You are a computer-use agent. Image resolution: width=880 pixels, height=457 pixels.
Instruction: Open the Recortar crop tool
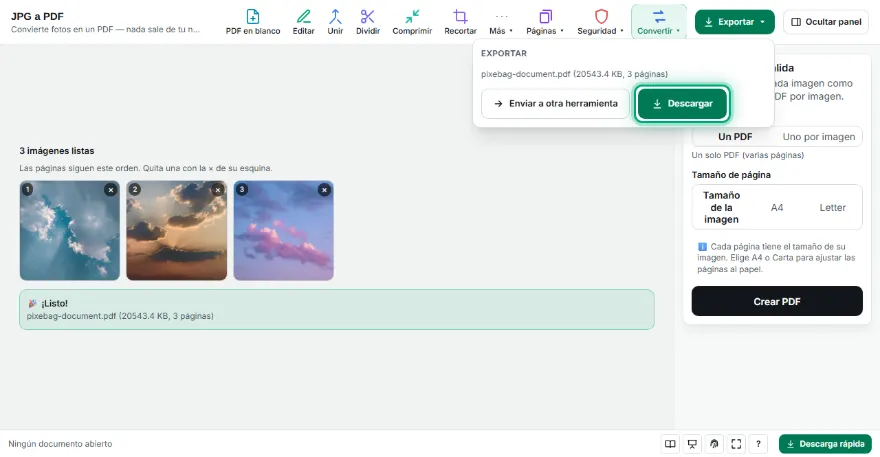460,22
